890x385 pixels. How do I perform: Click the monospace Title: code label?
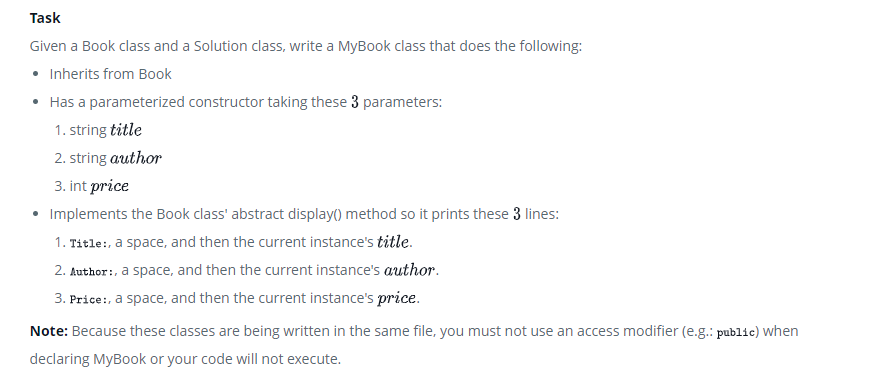pyautogui.click(x=89, y=244)
